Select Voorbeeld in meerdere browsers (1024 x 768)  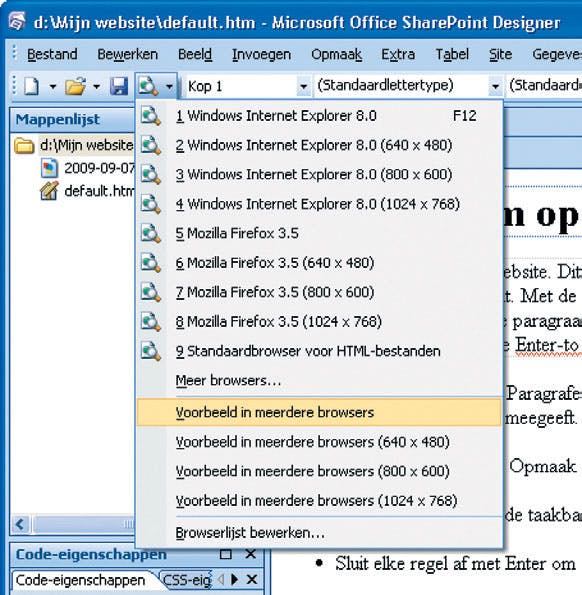(x=319, y=501)
